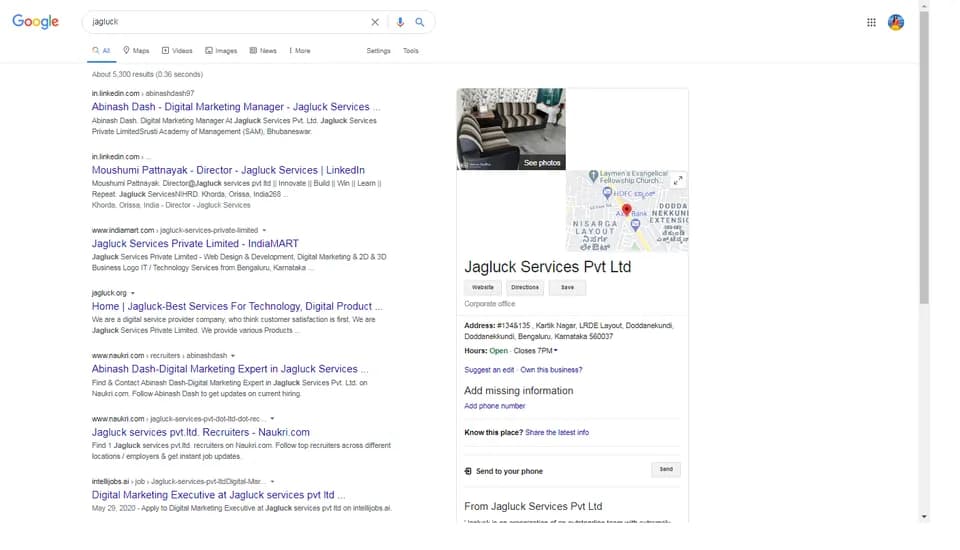Image resolution: width=960 pixels, height=550 pixels.
Task: Click the Send button
Action: tap(666, 469)
